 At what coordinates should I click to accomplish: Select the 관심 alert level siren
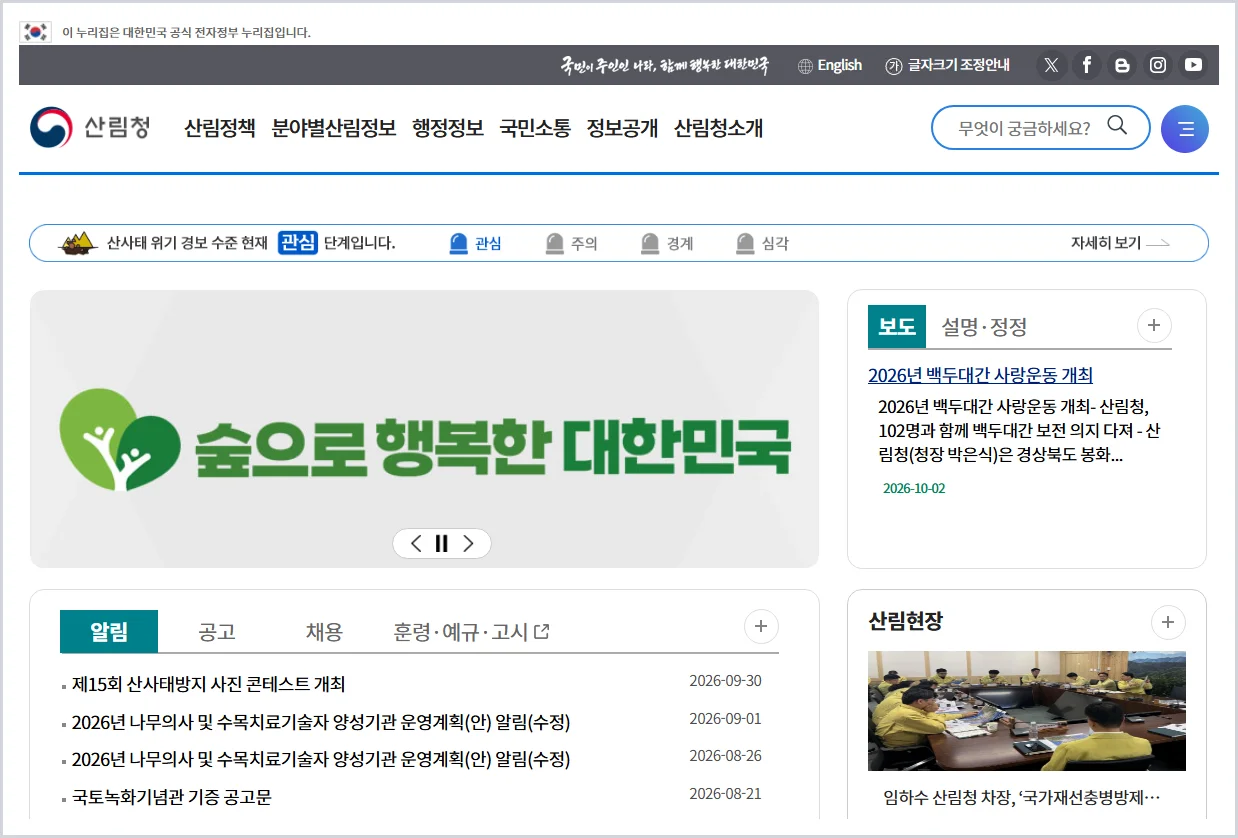click(x=459, y=243)
